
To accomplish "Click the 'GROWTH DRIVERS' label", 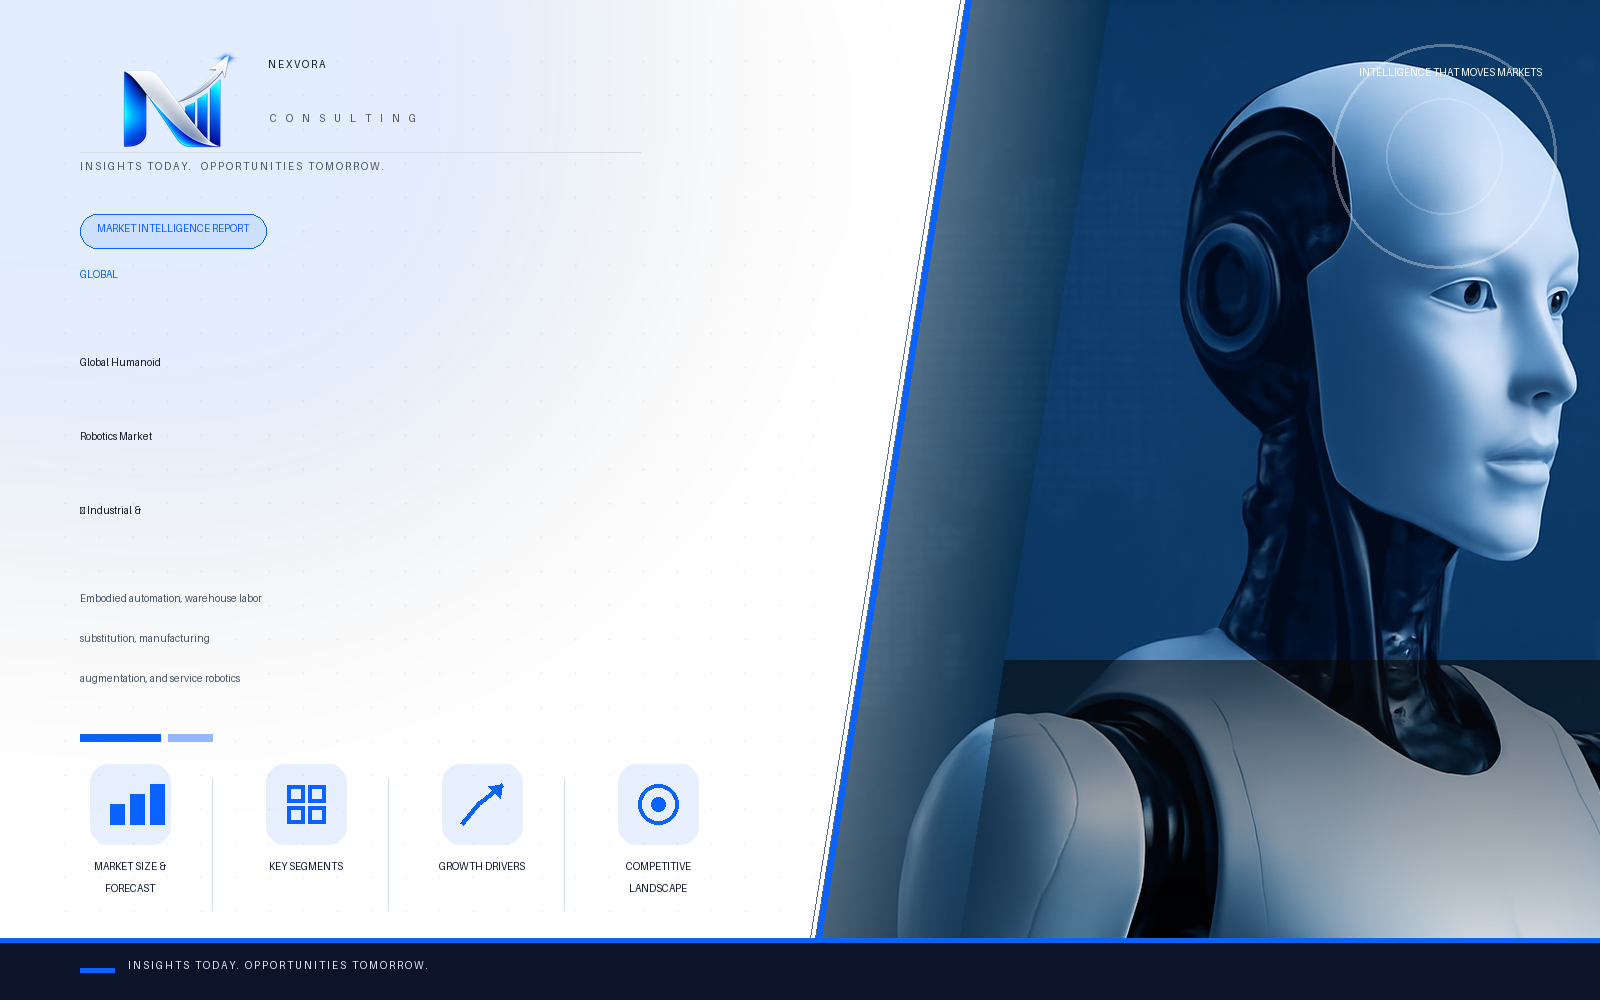I will click(482, 866).
